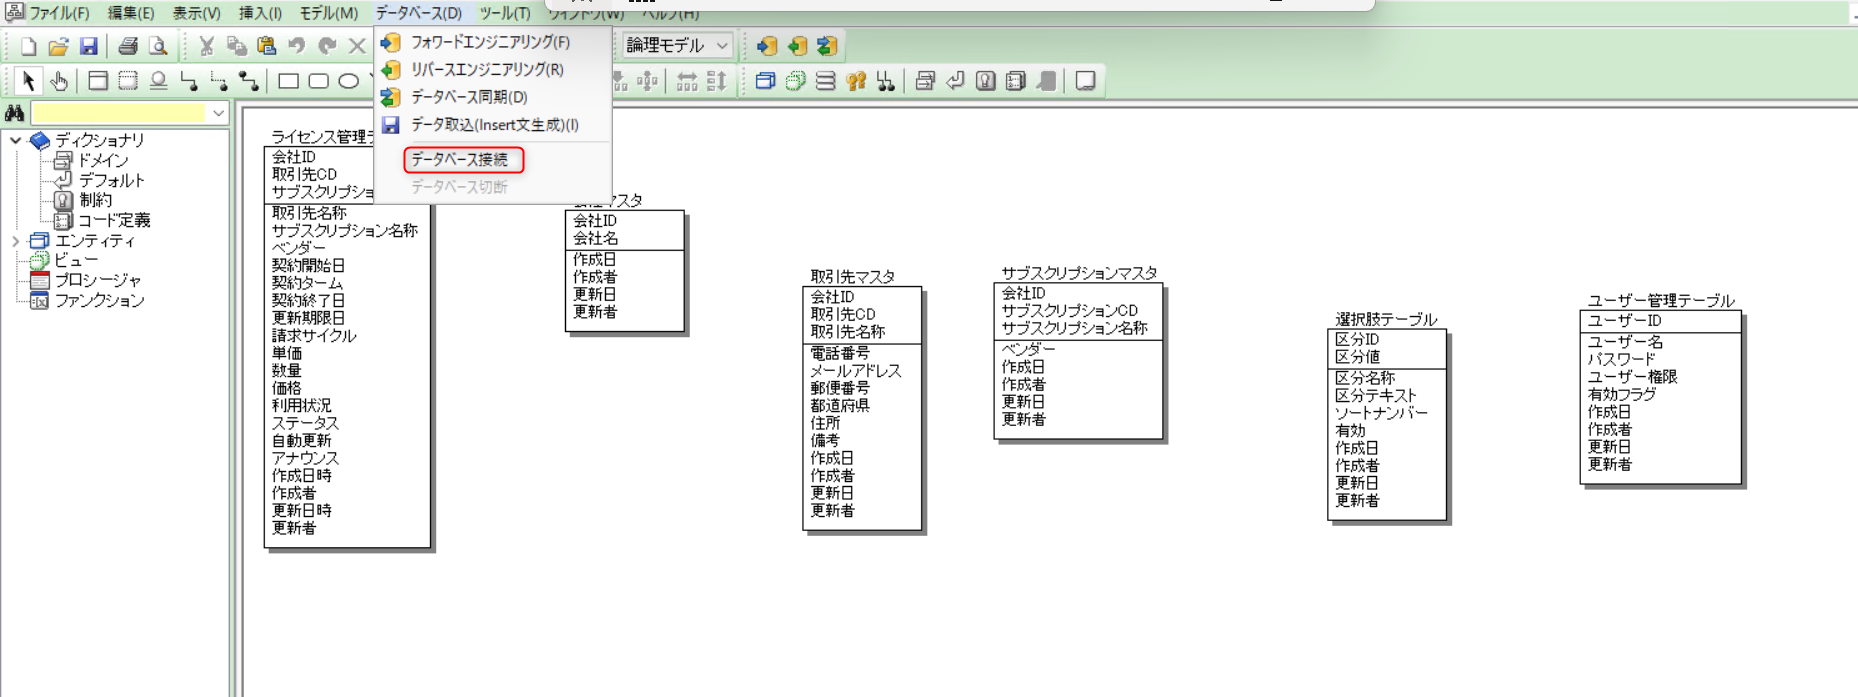Click the binoculars search icon
Screen dimensions: 1858x697
point(14,113)
